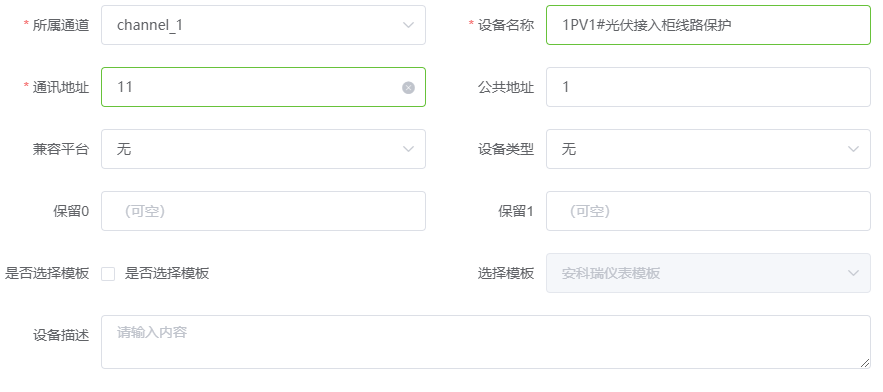Click the 是否选择模板 checkbox label text

point(167,274)
